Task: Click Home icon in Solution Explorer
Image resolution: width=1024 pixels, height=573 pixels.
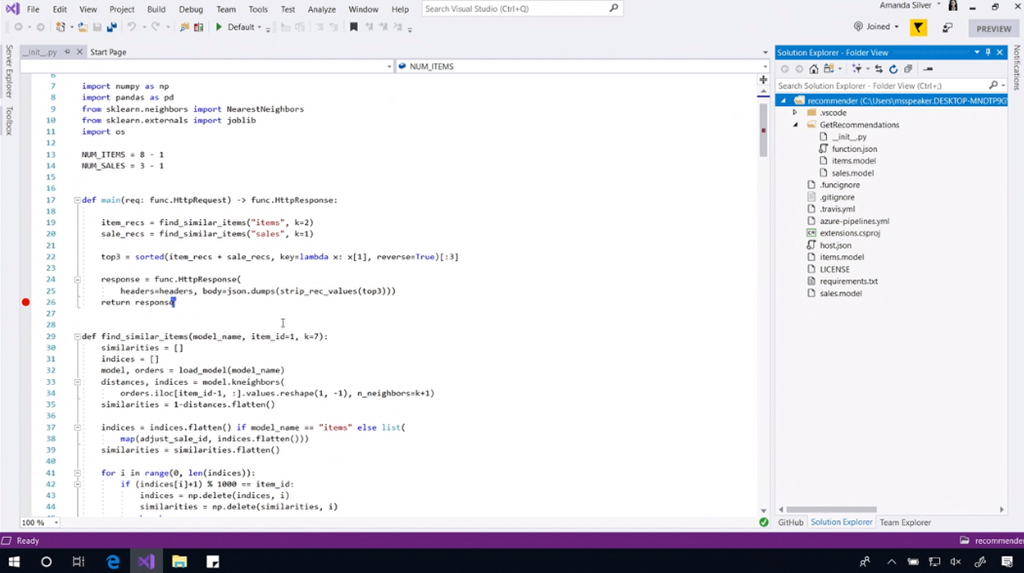Action: [x=813, y=69]
